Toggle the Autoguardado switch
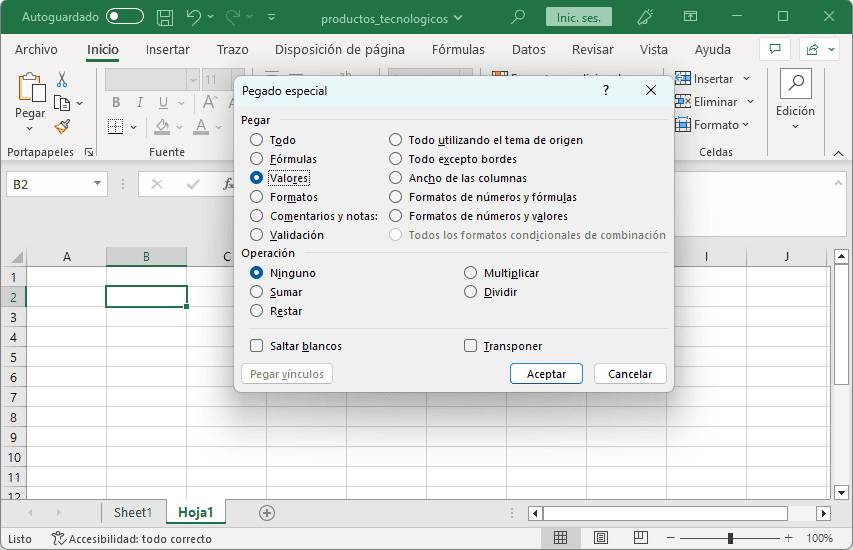The height and width of the screenshot is (550, 853). point(125,17)
